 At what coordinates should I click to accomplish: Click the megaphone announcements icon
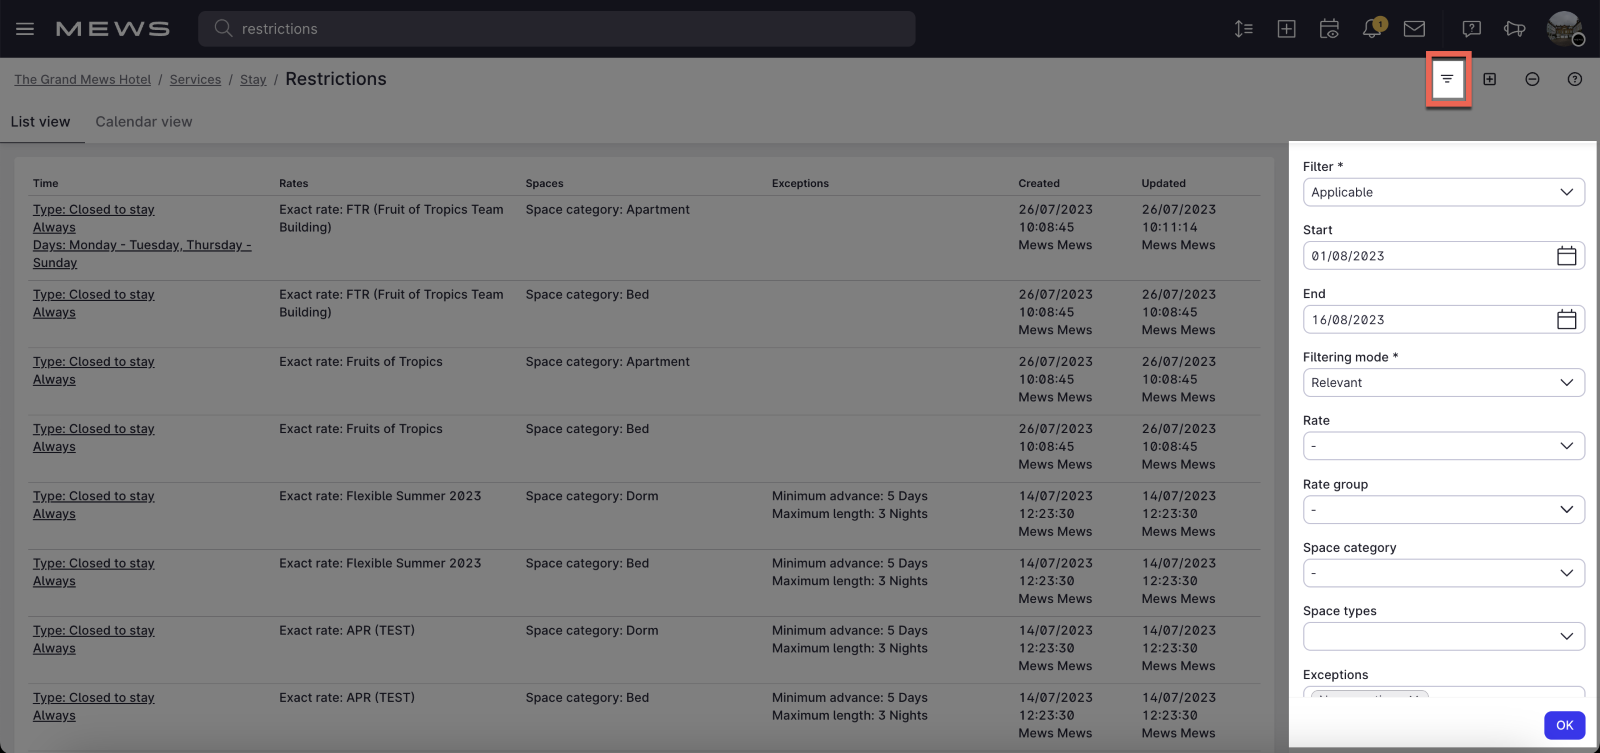click(x=1514, y=29)
